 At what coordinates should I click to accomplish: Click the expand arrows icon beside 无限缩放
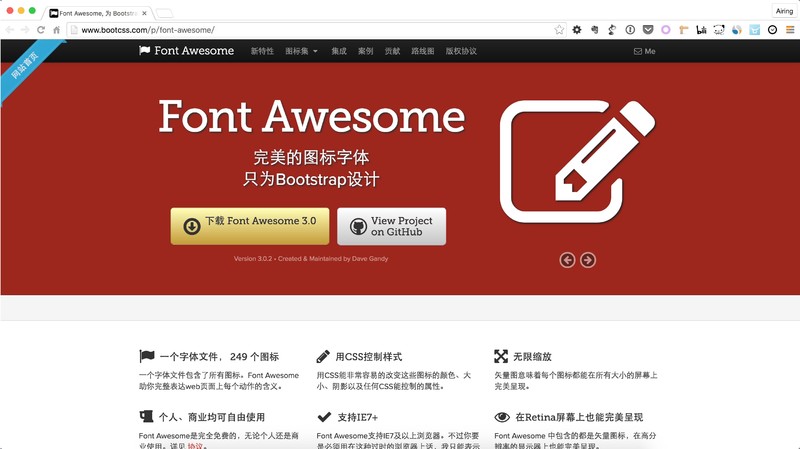point(501,356)
